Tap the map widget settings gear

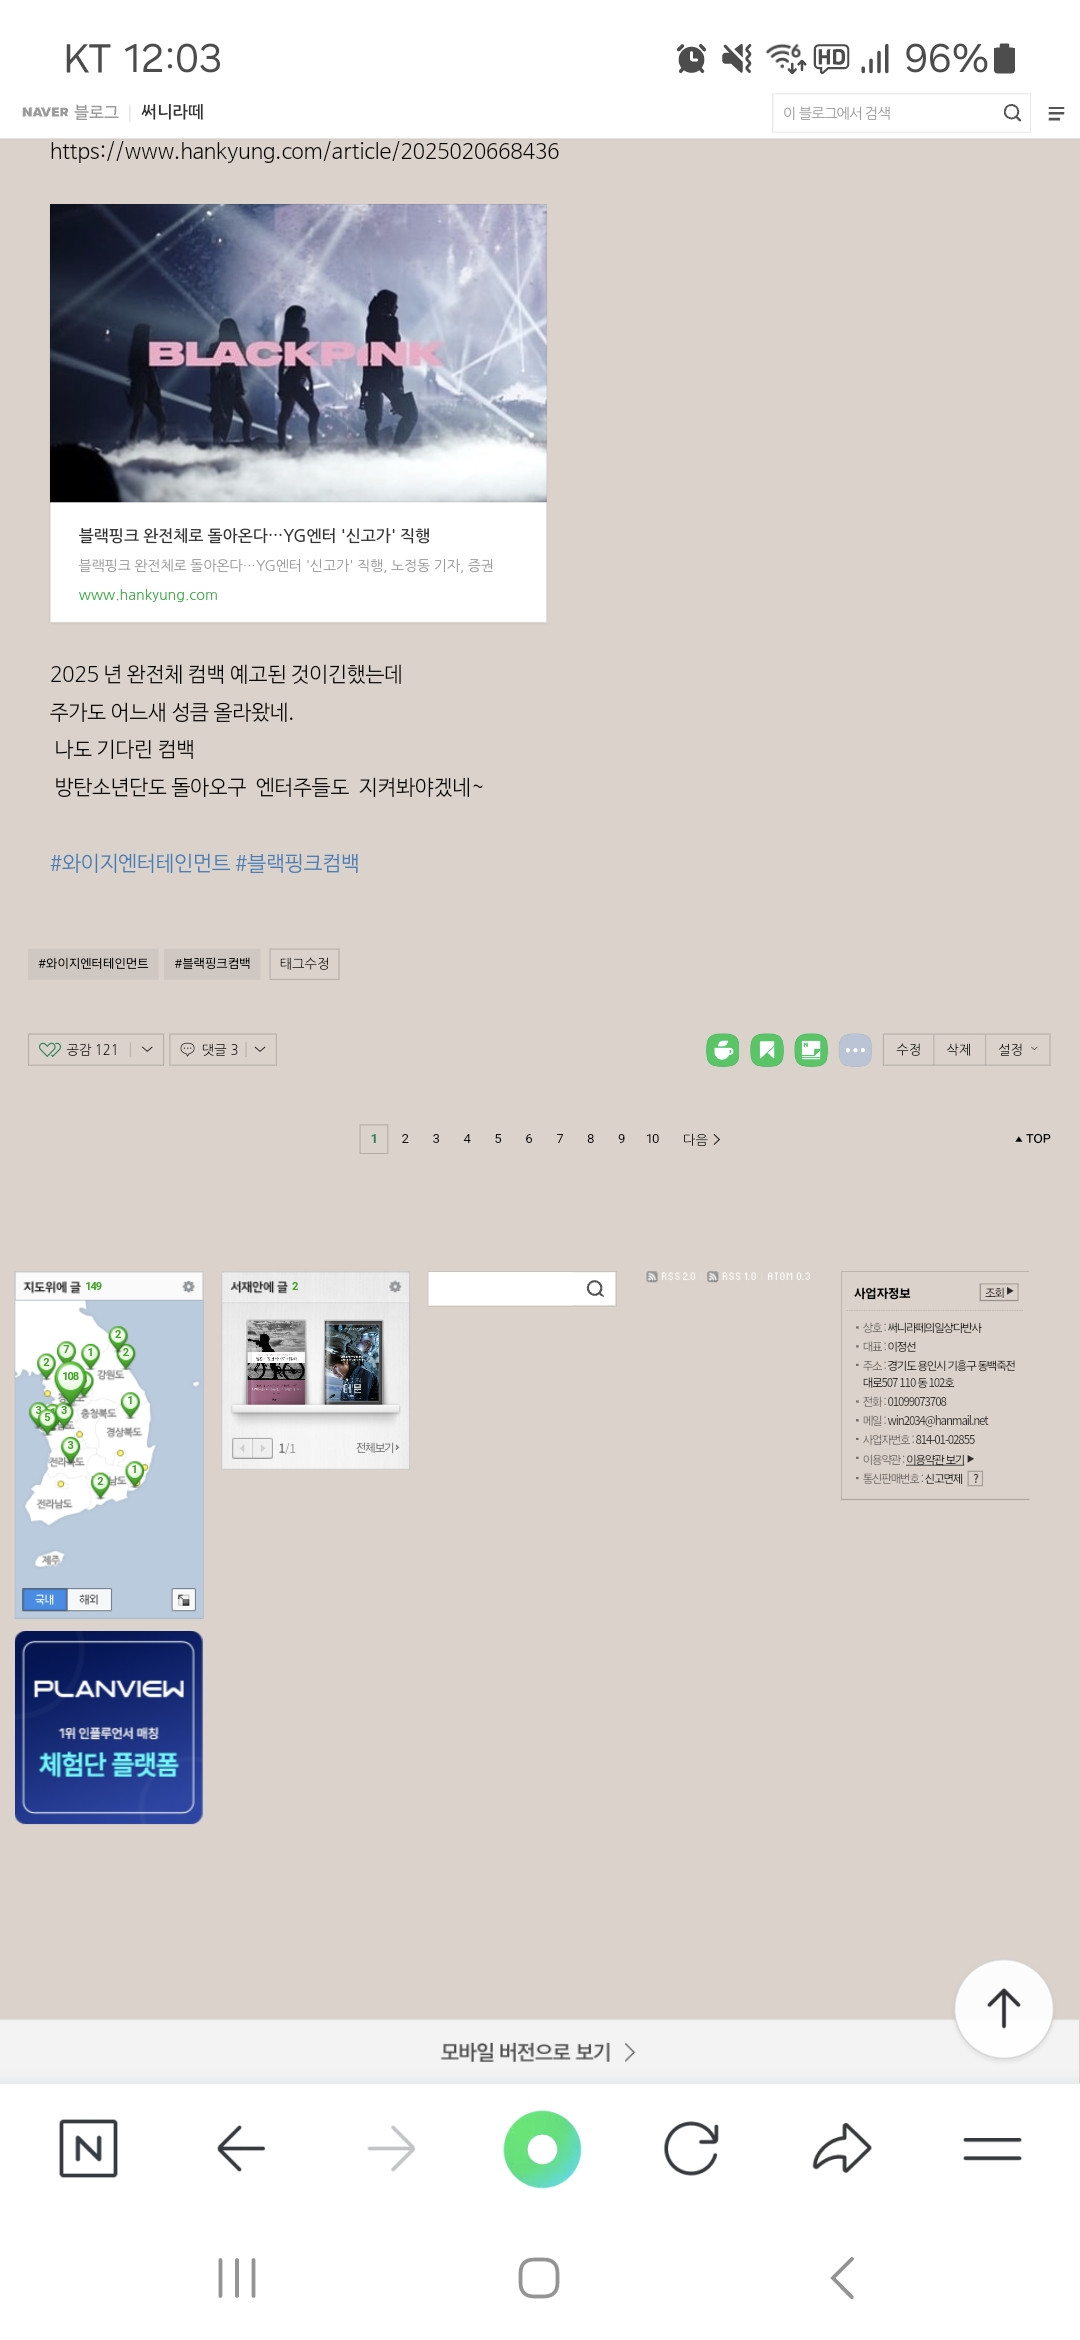[x=188, y=1287]
